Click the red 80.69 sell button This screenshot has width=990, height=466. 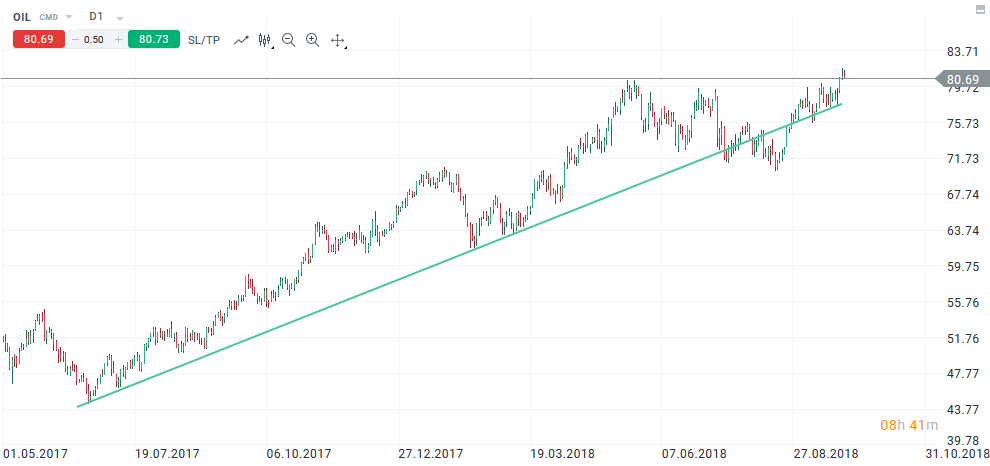[39, 40]
